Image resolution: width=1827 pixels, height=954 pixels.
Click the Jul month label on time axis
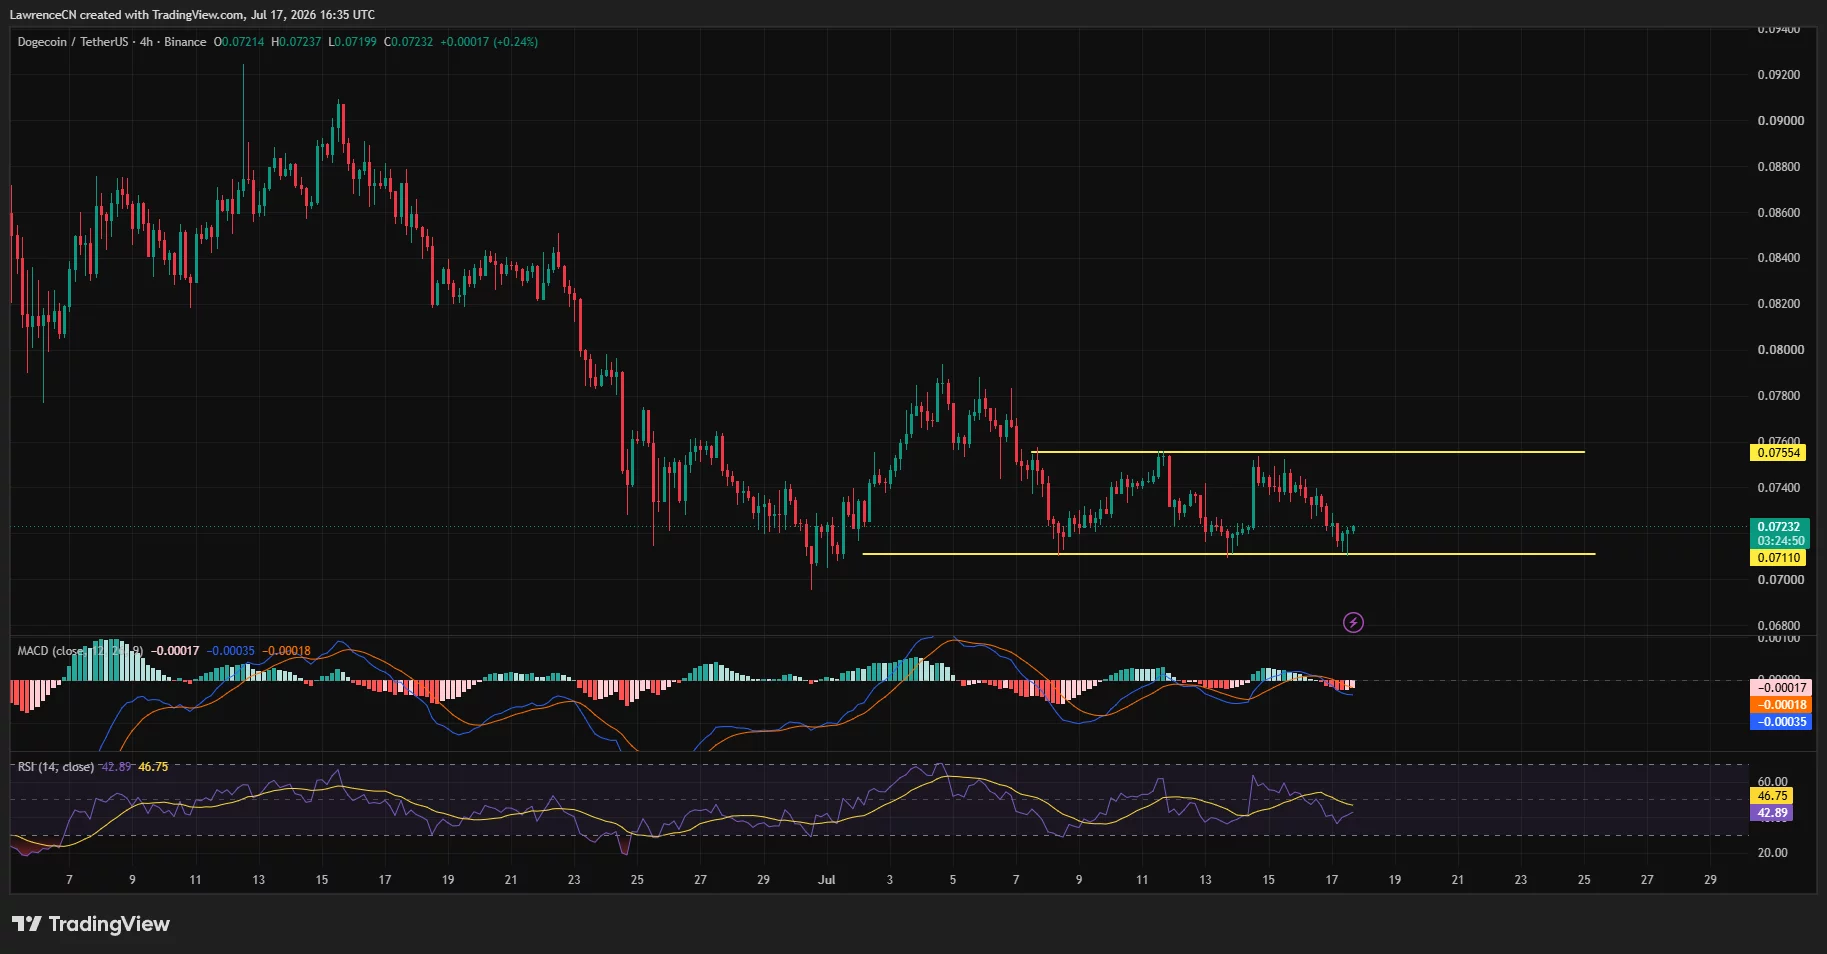click(826, 880)
